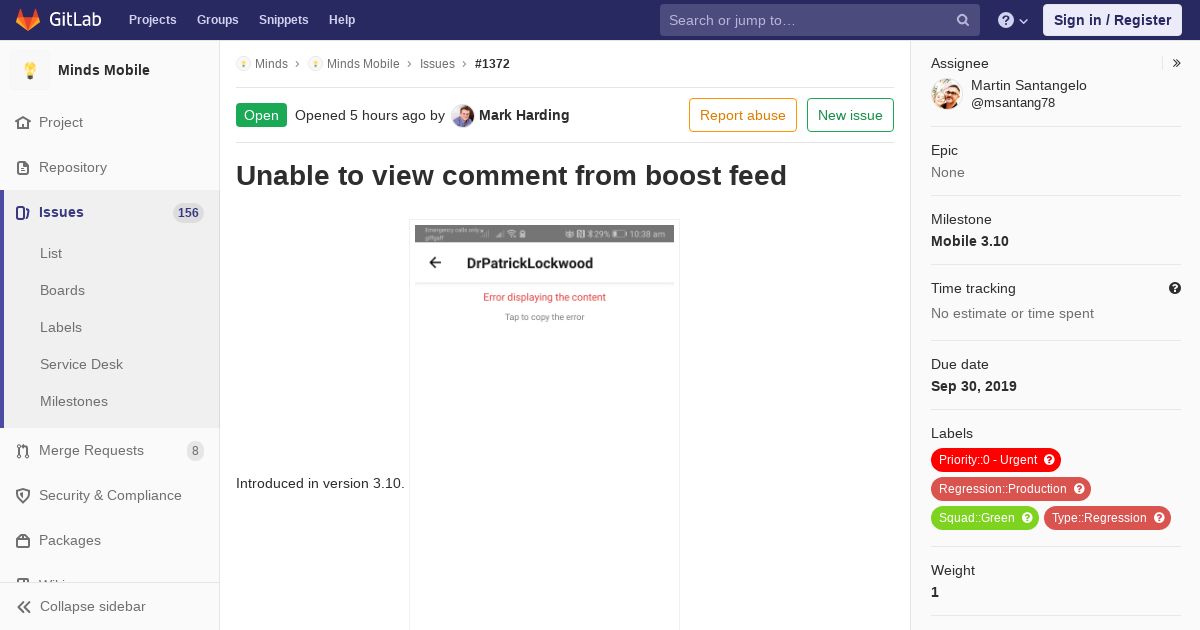Click the Security & Compliance shield icon

click(23, 496)
